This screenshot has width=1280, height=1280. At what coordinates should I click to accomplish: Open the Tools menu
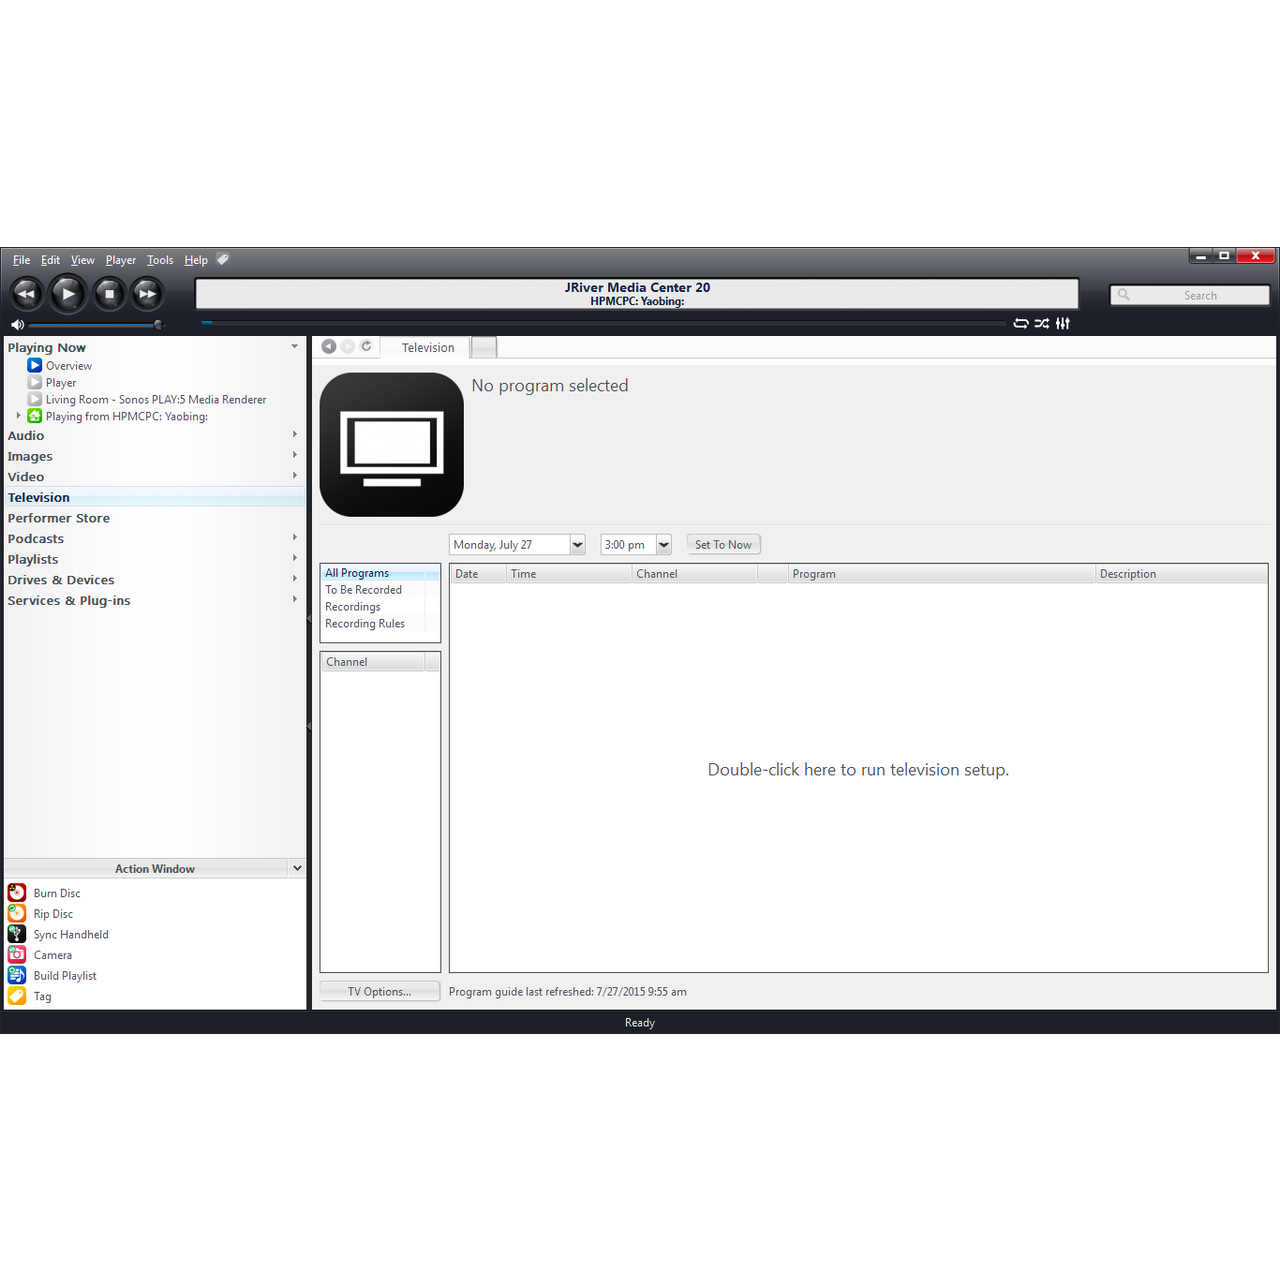(160, 259)
